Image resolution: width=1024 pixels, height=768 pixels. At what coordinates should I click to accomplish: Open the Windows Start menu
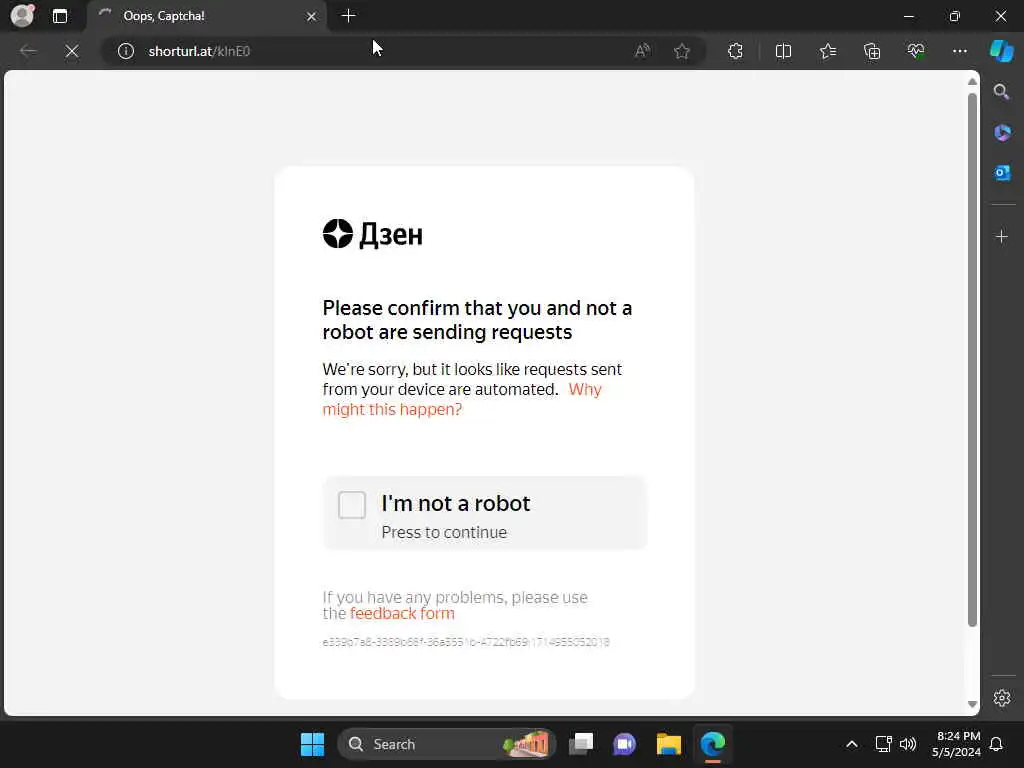[x=312, y=744]
